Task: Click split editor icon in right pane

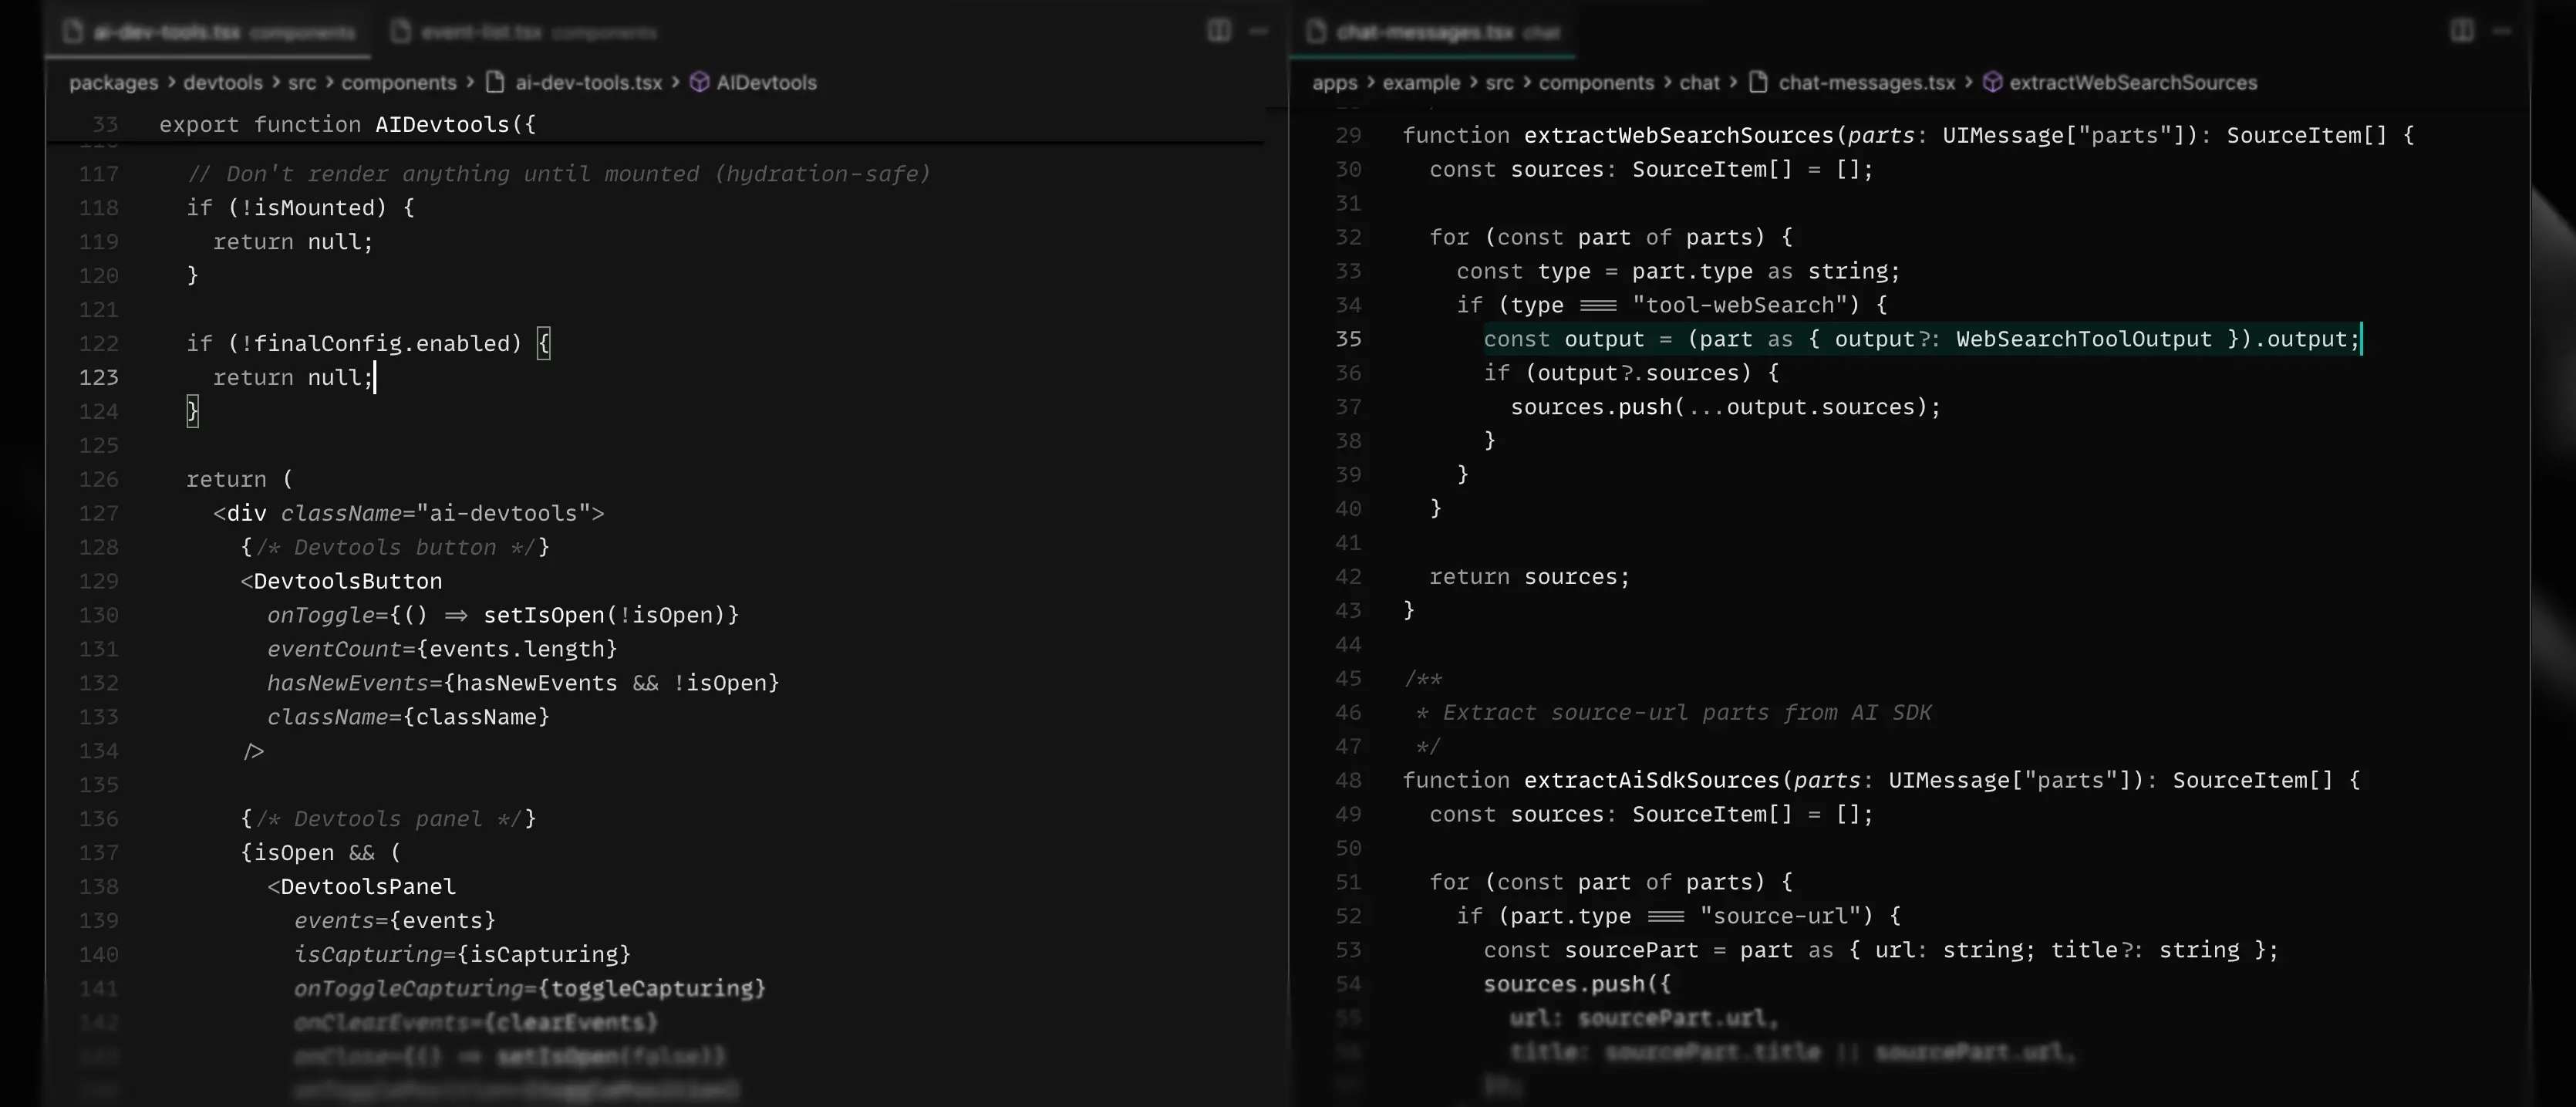Action: click(x=2461, y=31)
